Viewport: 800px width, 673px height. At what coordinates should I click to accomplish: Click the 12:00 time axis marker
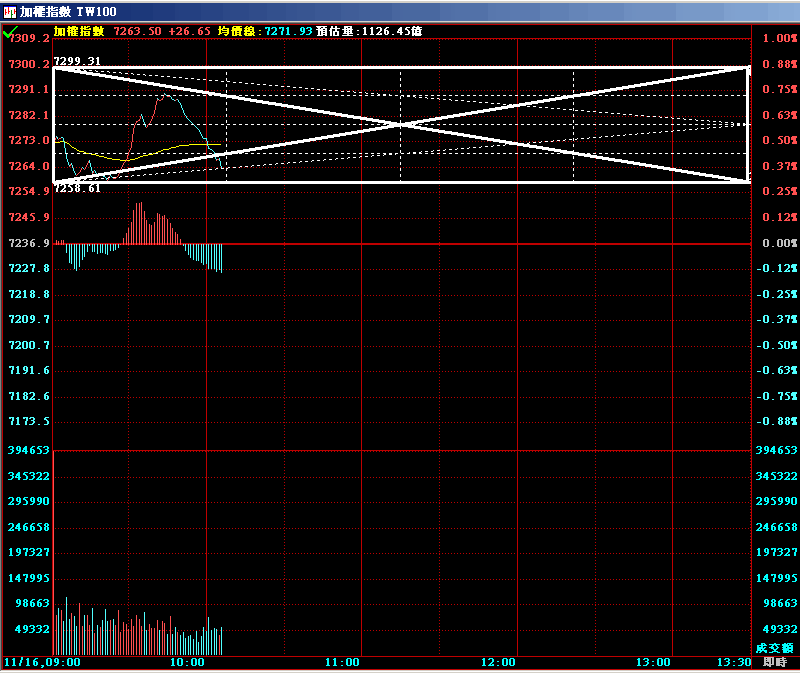(498, 662)
